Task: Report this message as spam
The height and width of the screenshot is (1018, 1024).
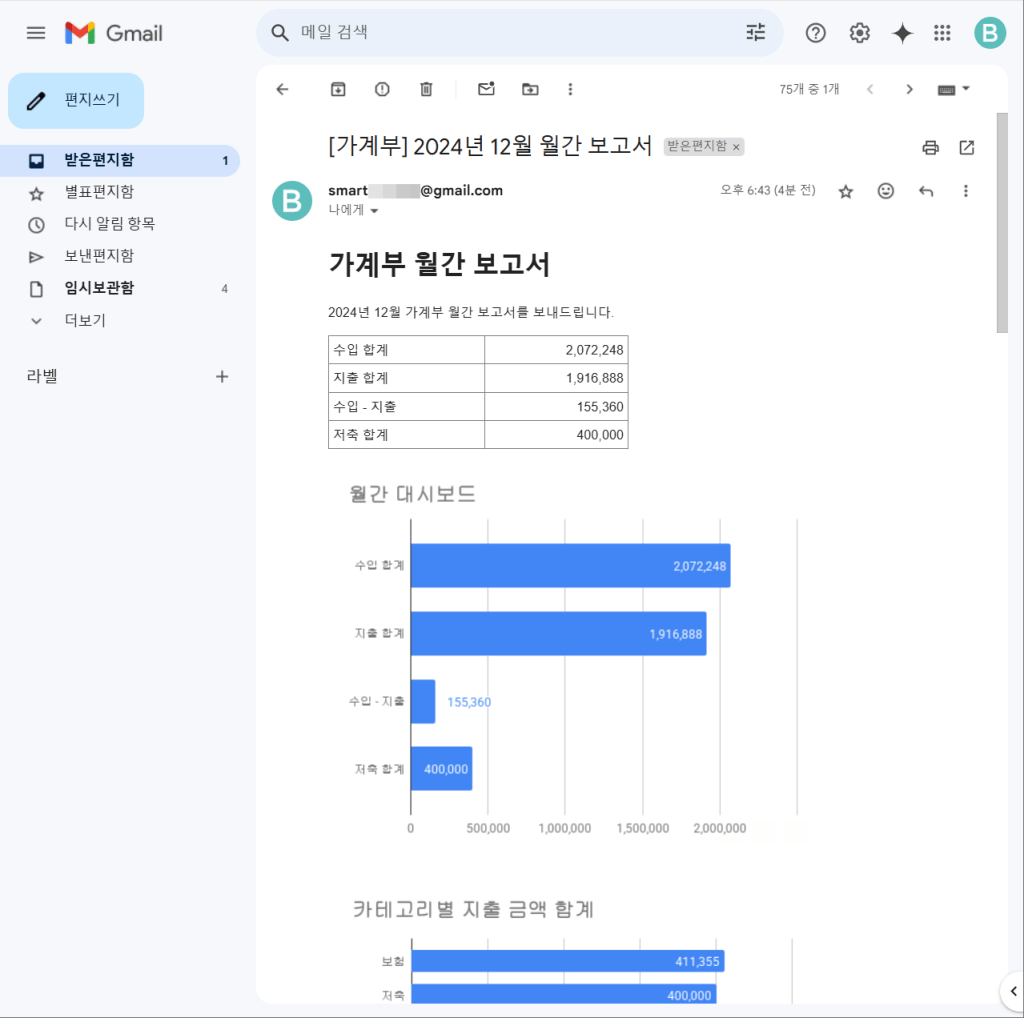Action: (382, 89)
